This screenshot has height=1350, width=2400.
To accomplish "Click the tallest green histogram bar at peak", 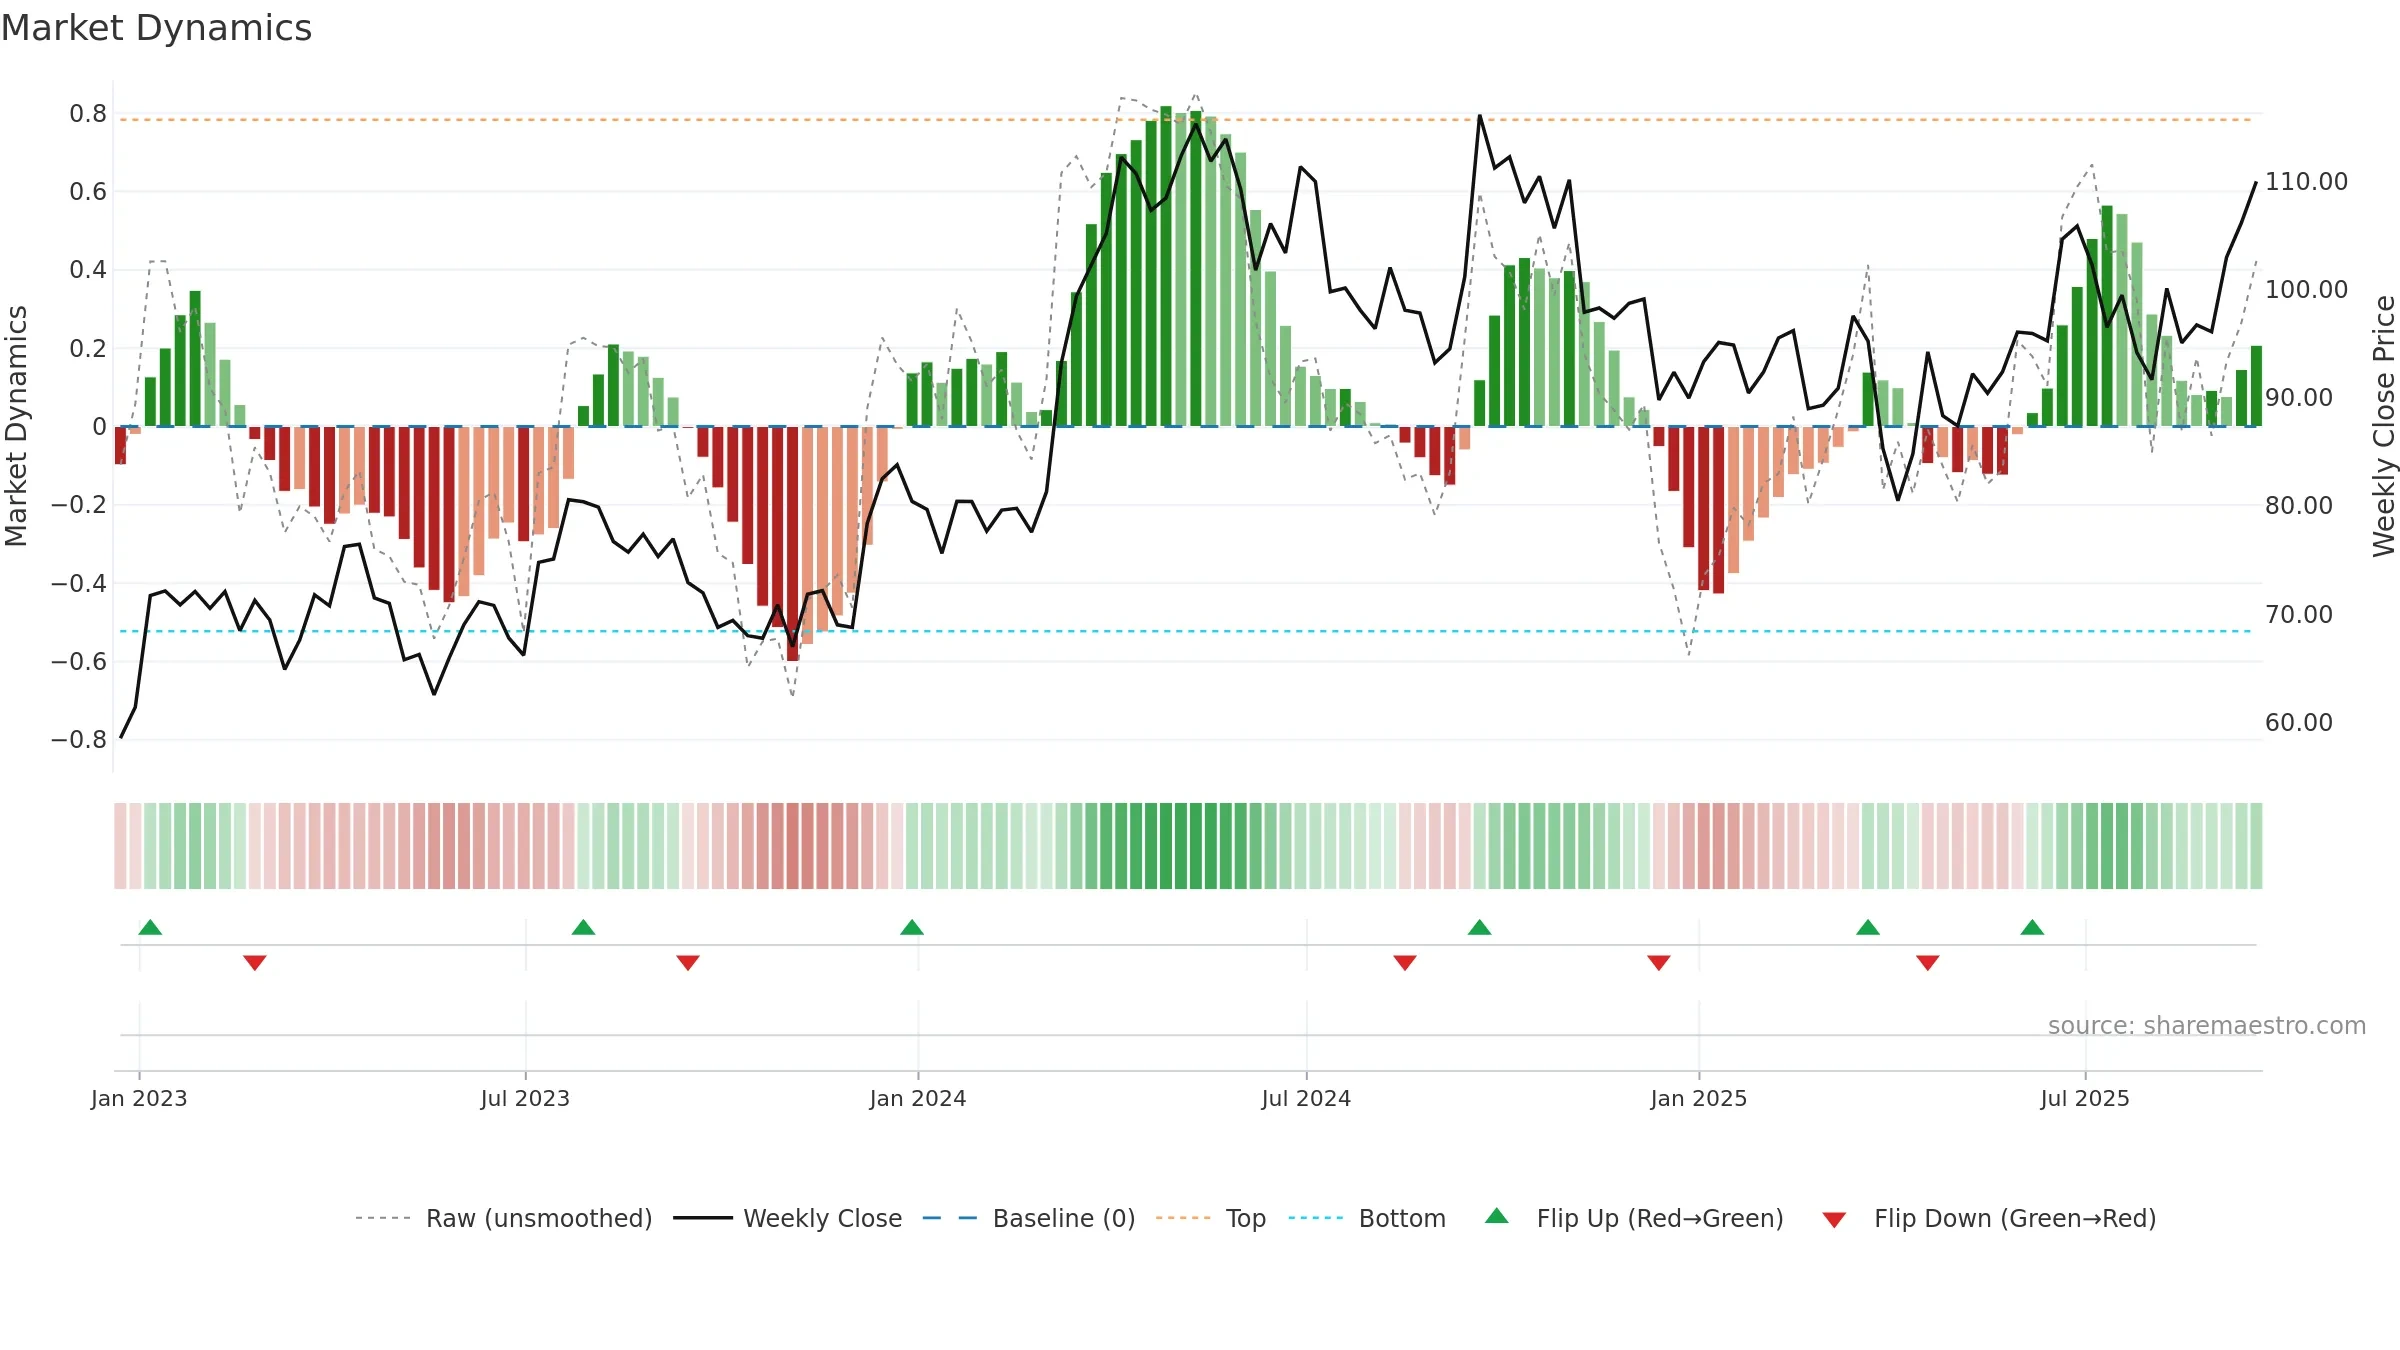I will pos(1166,266).
